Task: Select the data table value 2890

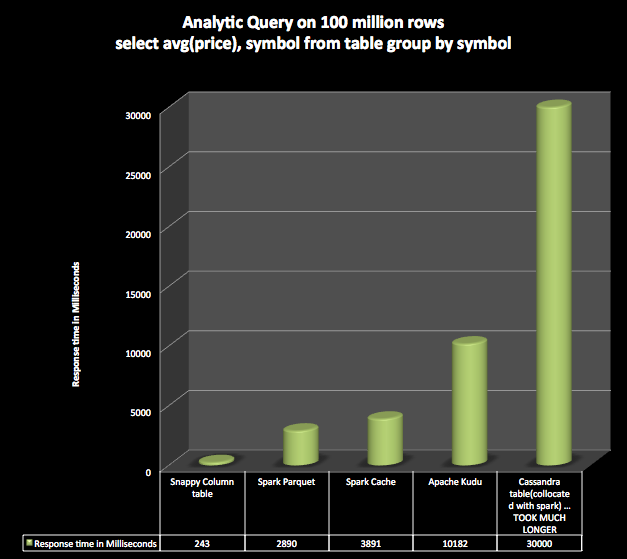Action: click(286, 544)
